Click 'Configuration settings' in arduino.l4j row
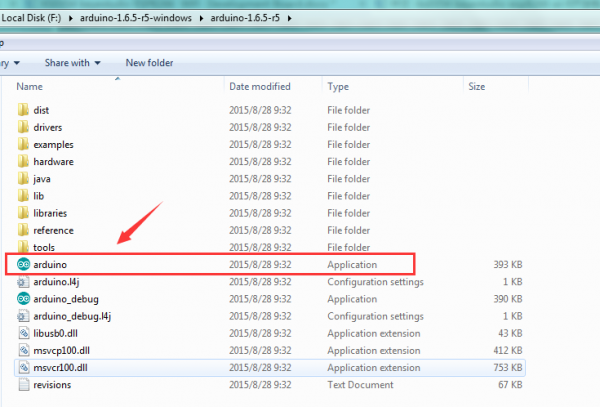This screenshot has height=407, width=600. point(375,282)
